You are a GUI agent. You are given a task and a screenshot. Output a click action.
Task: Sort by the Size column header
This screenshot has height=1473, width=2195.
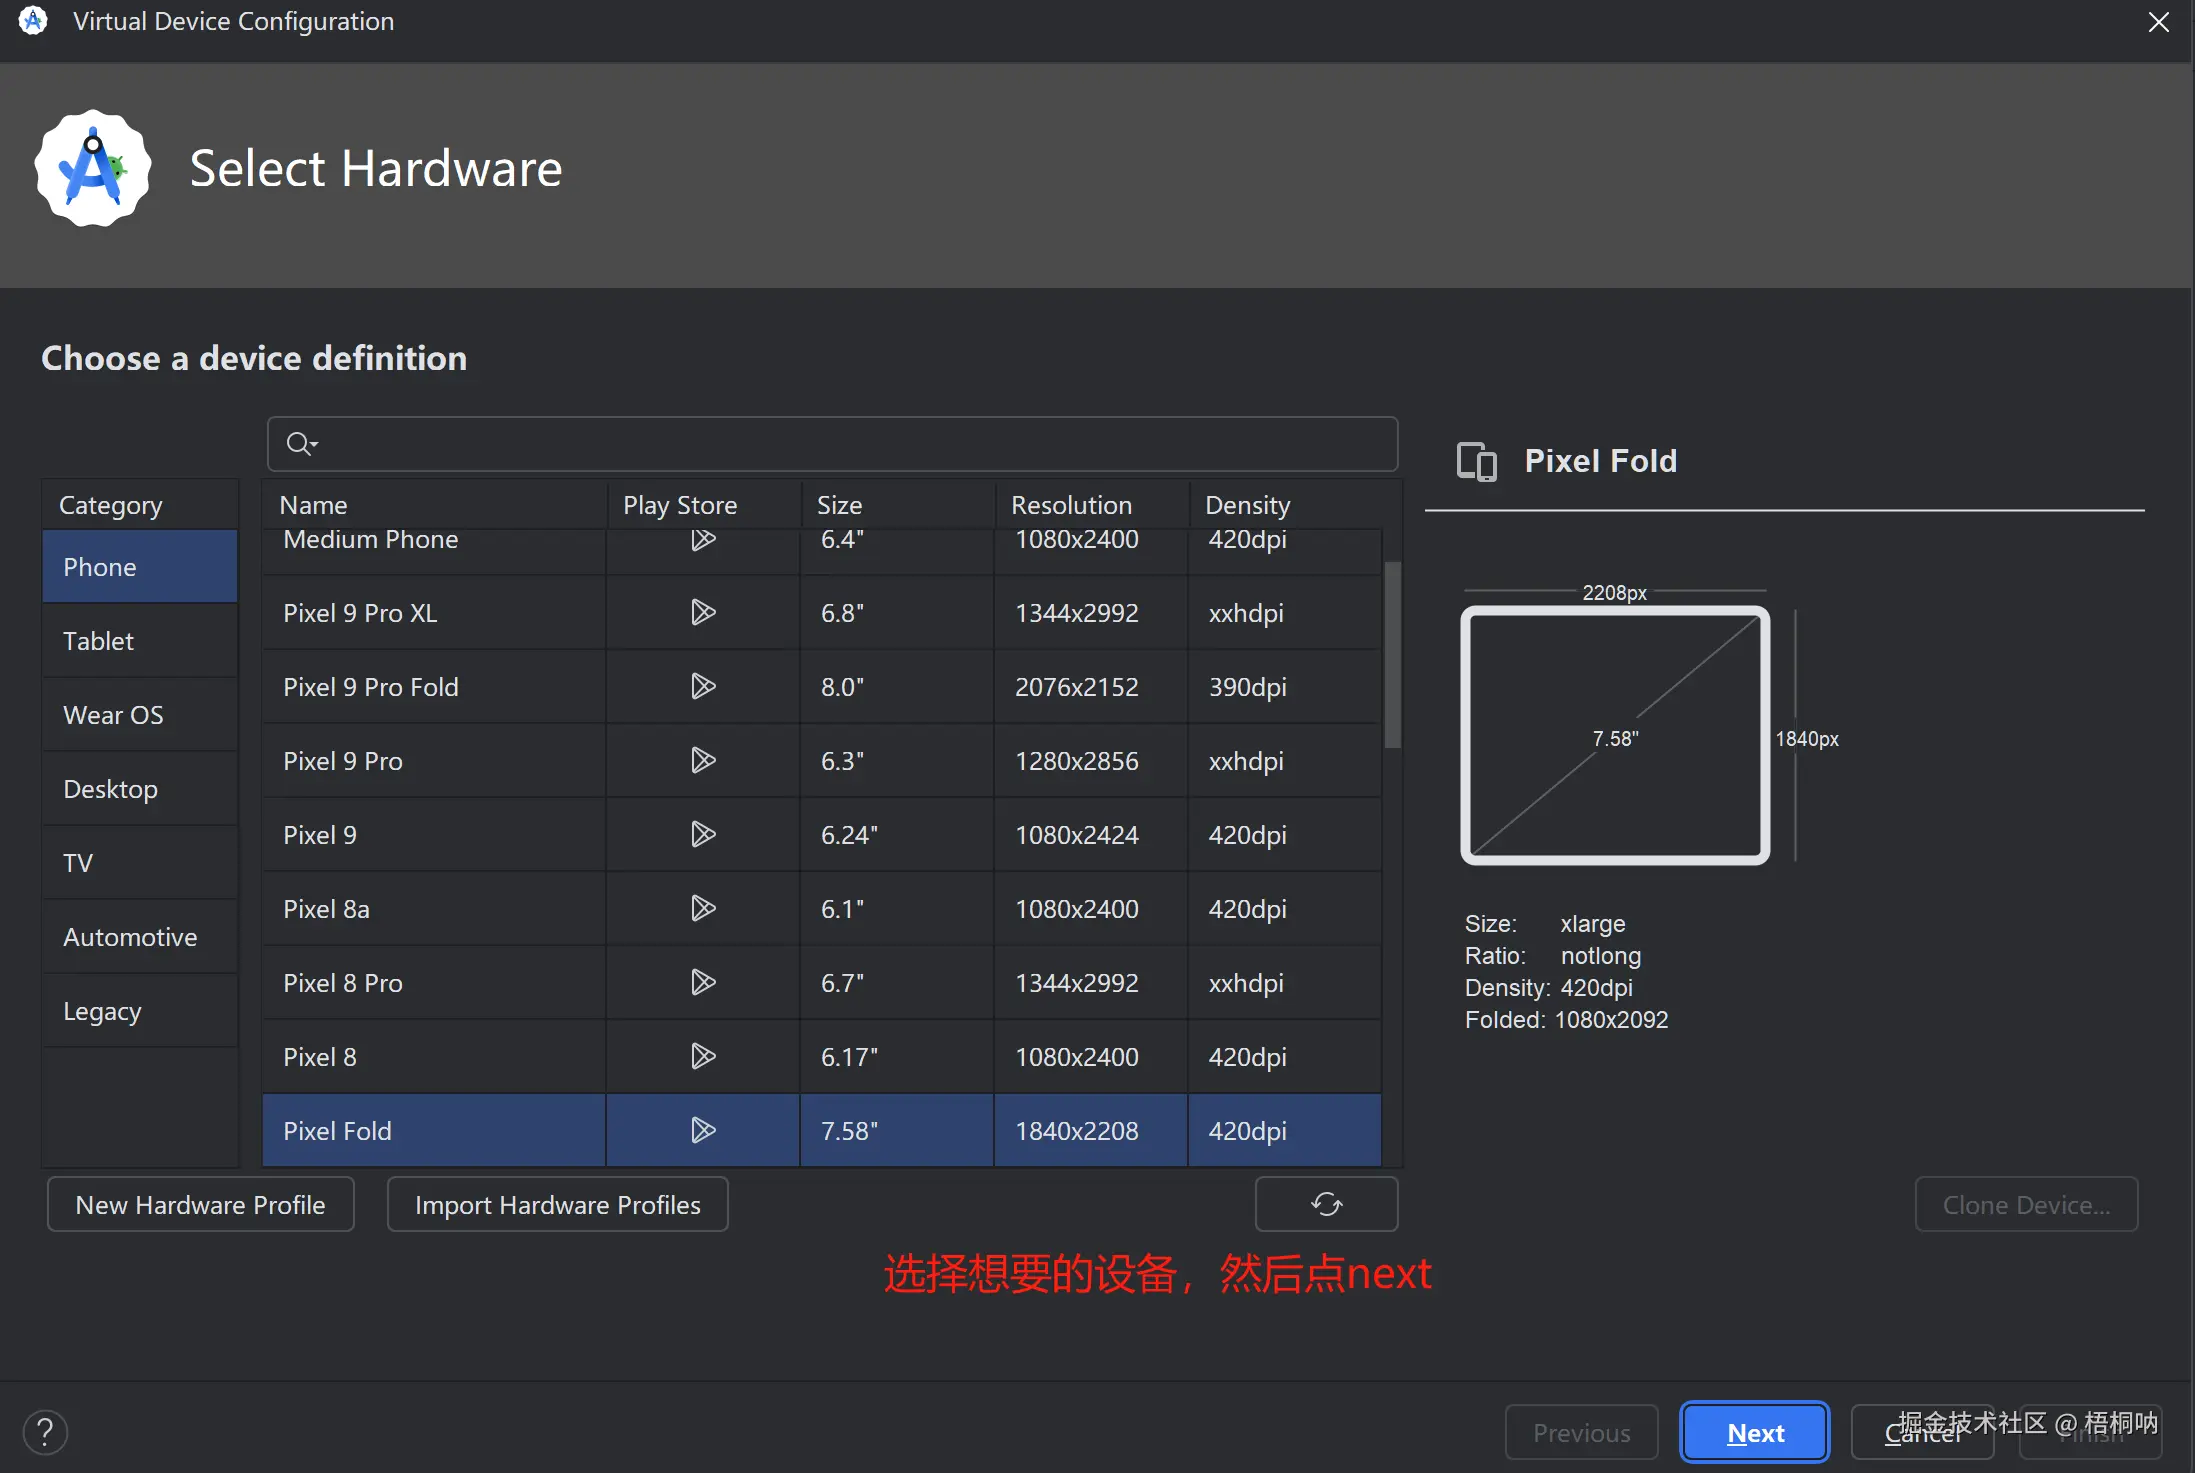898,505
